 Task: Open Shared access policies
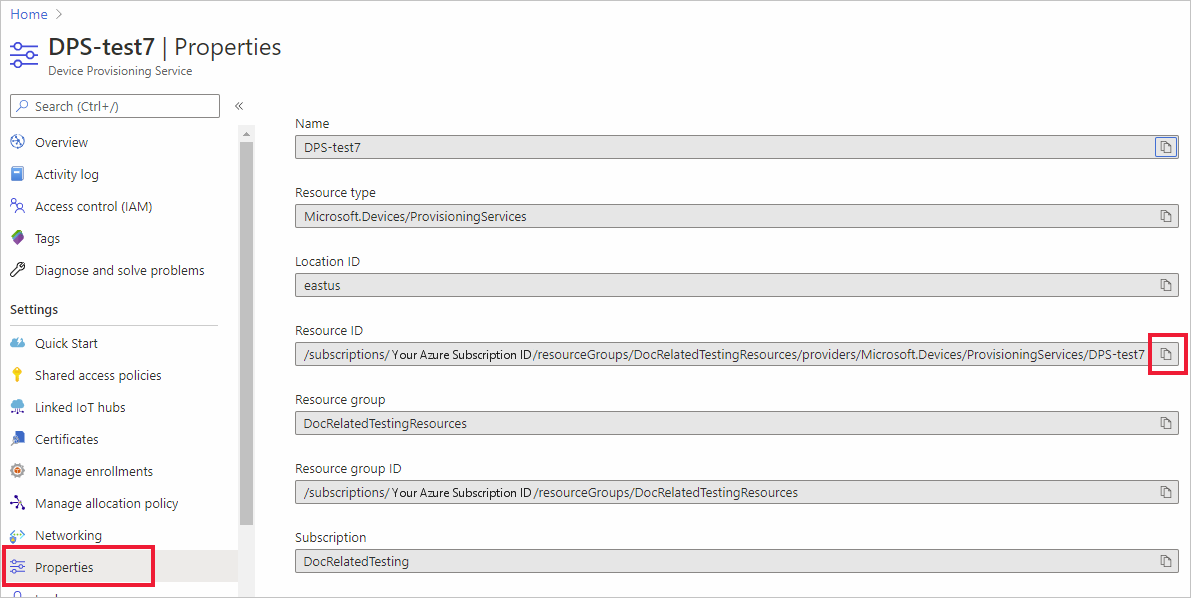tap(98, 376)
